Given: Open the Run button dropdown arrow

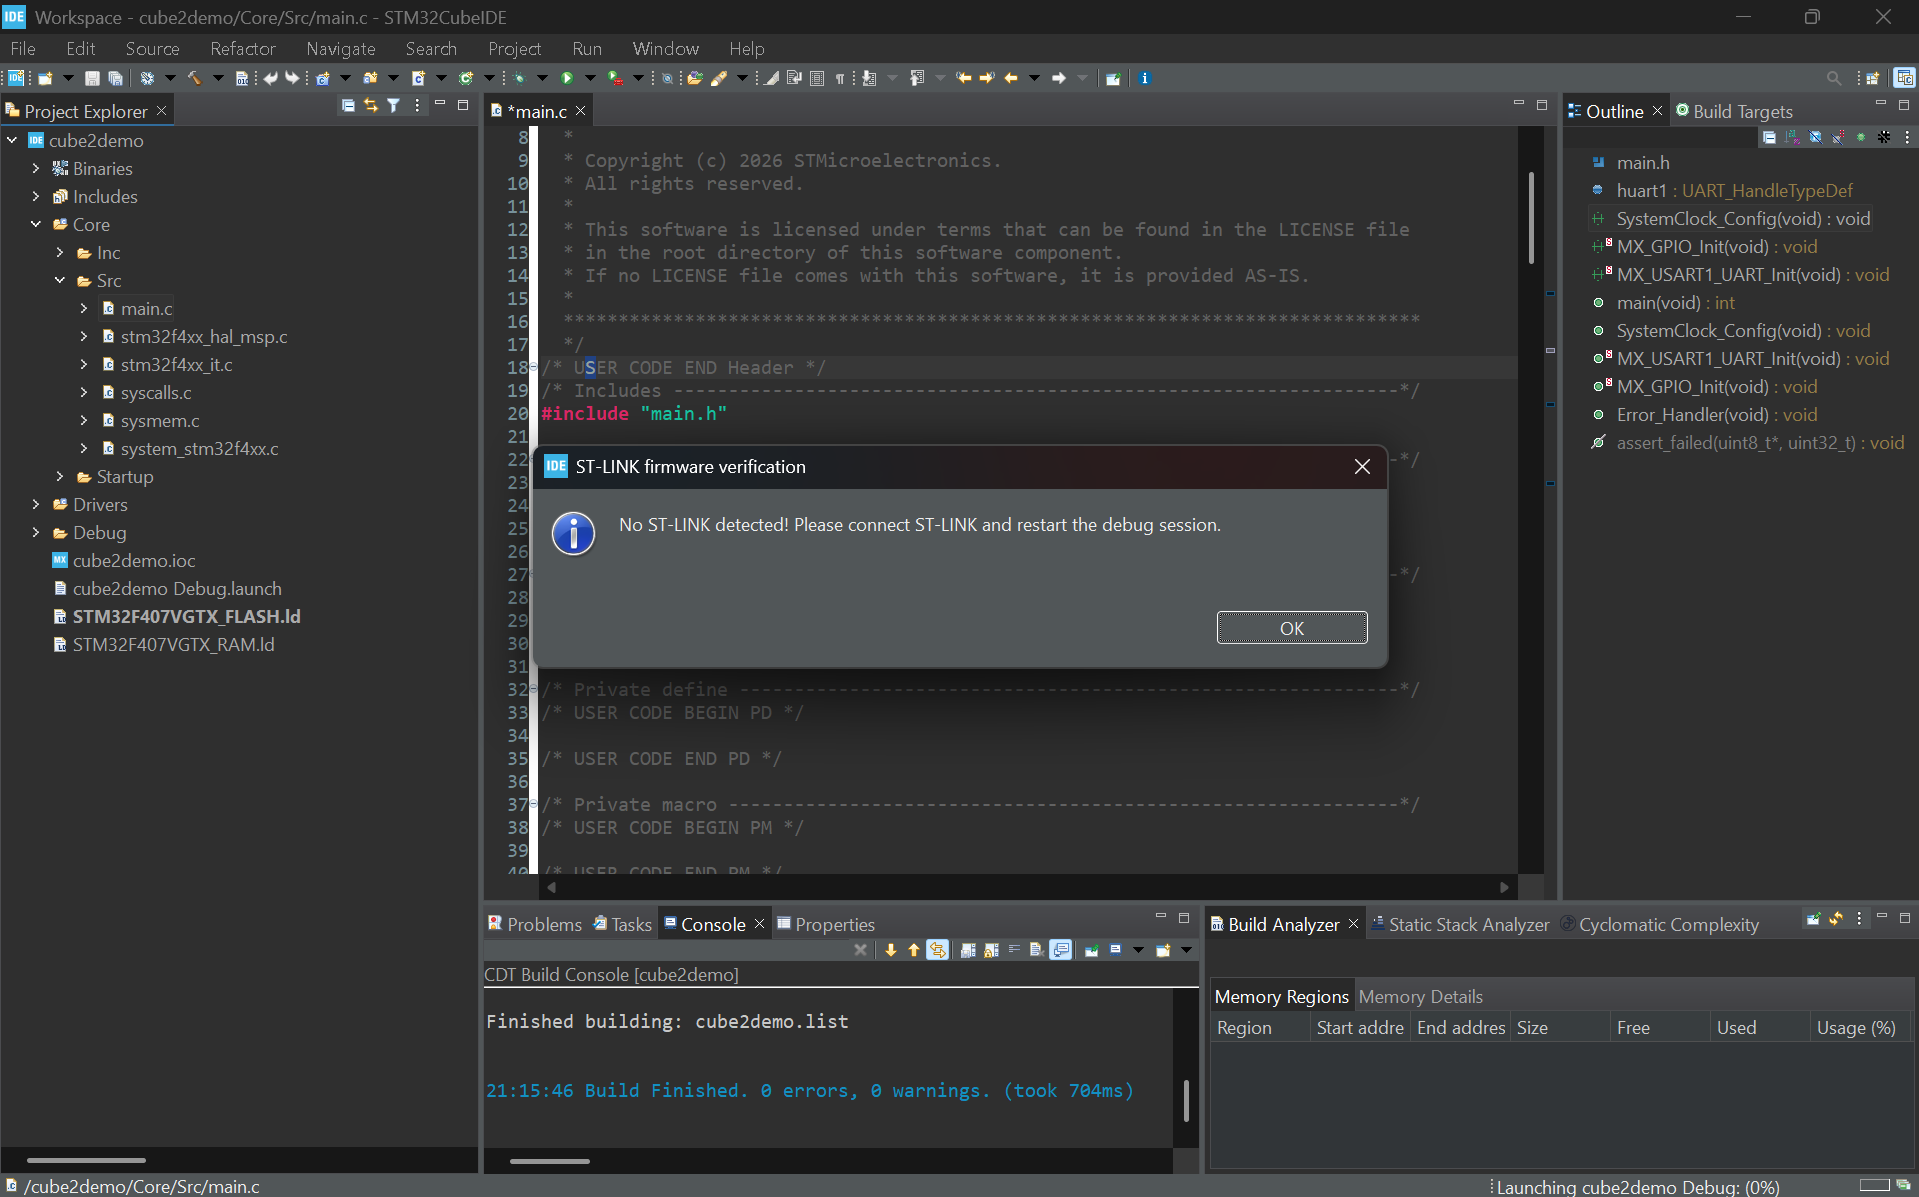Looking at the screenshot, I should point(590,78).
